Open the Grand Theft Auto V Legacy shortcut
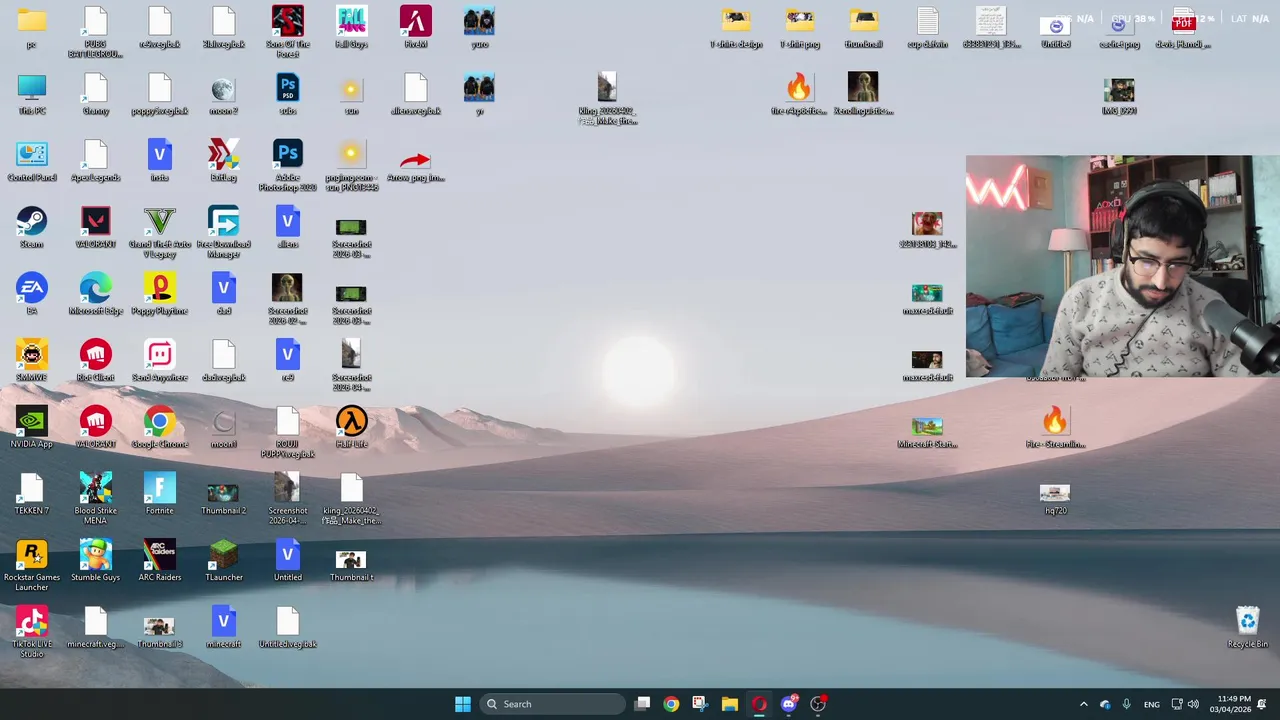This screenshot has width=1280, height=720. pyautogui.click(x=160, y=232)
